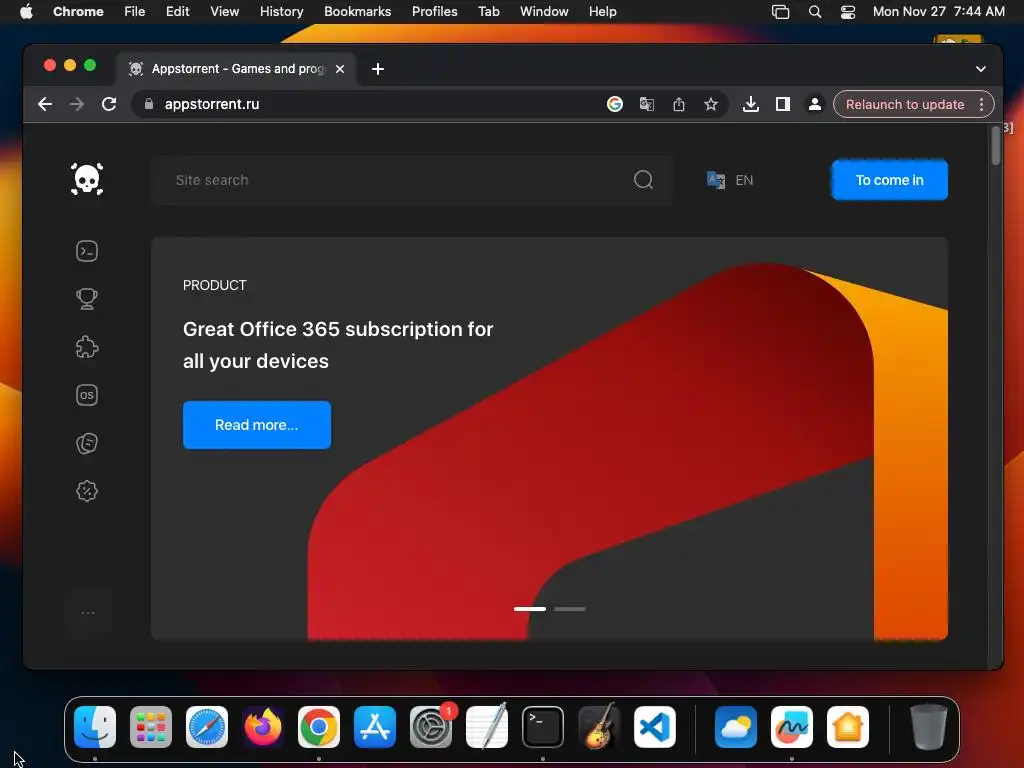Open the programs category terminal icon in sidebar
Screen dimensions: 1024x768
coord(87,251)
